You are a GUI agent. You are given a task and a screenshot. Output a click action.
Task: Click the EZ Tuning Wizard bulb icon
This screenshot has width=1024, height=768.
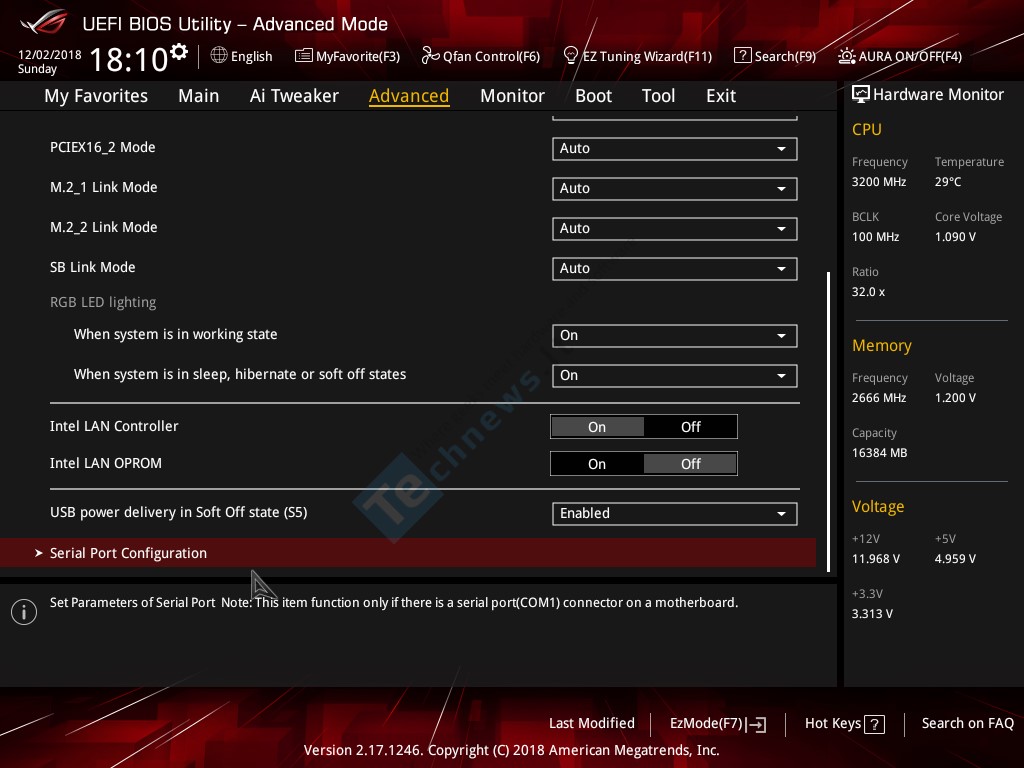[570, 56]
